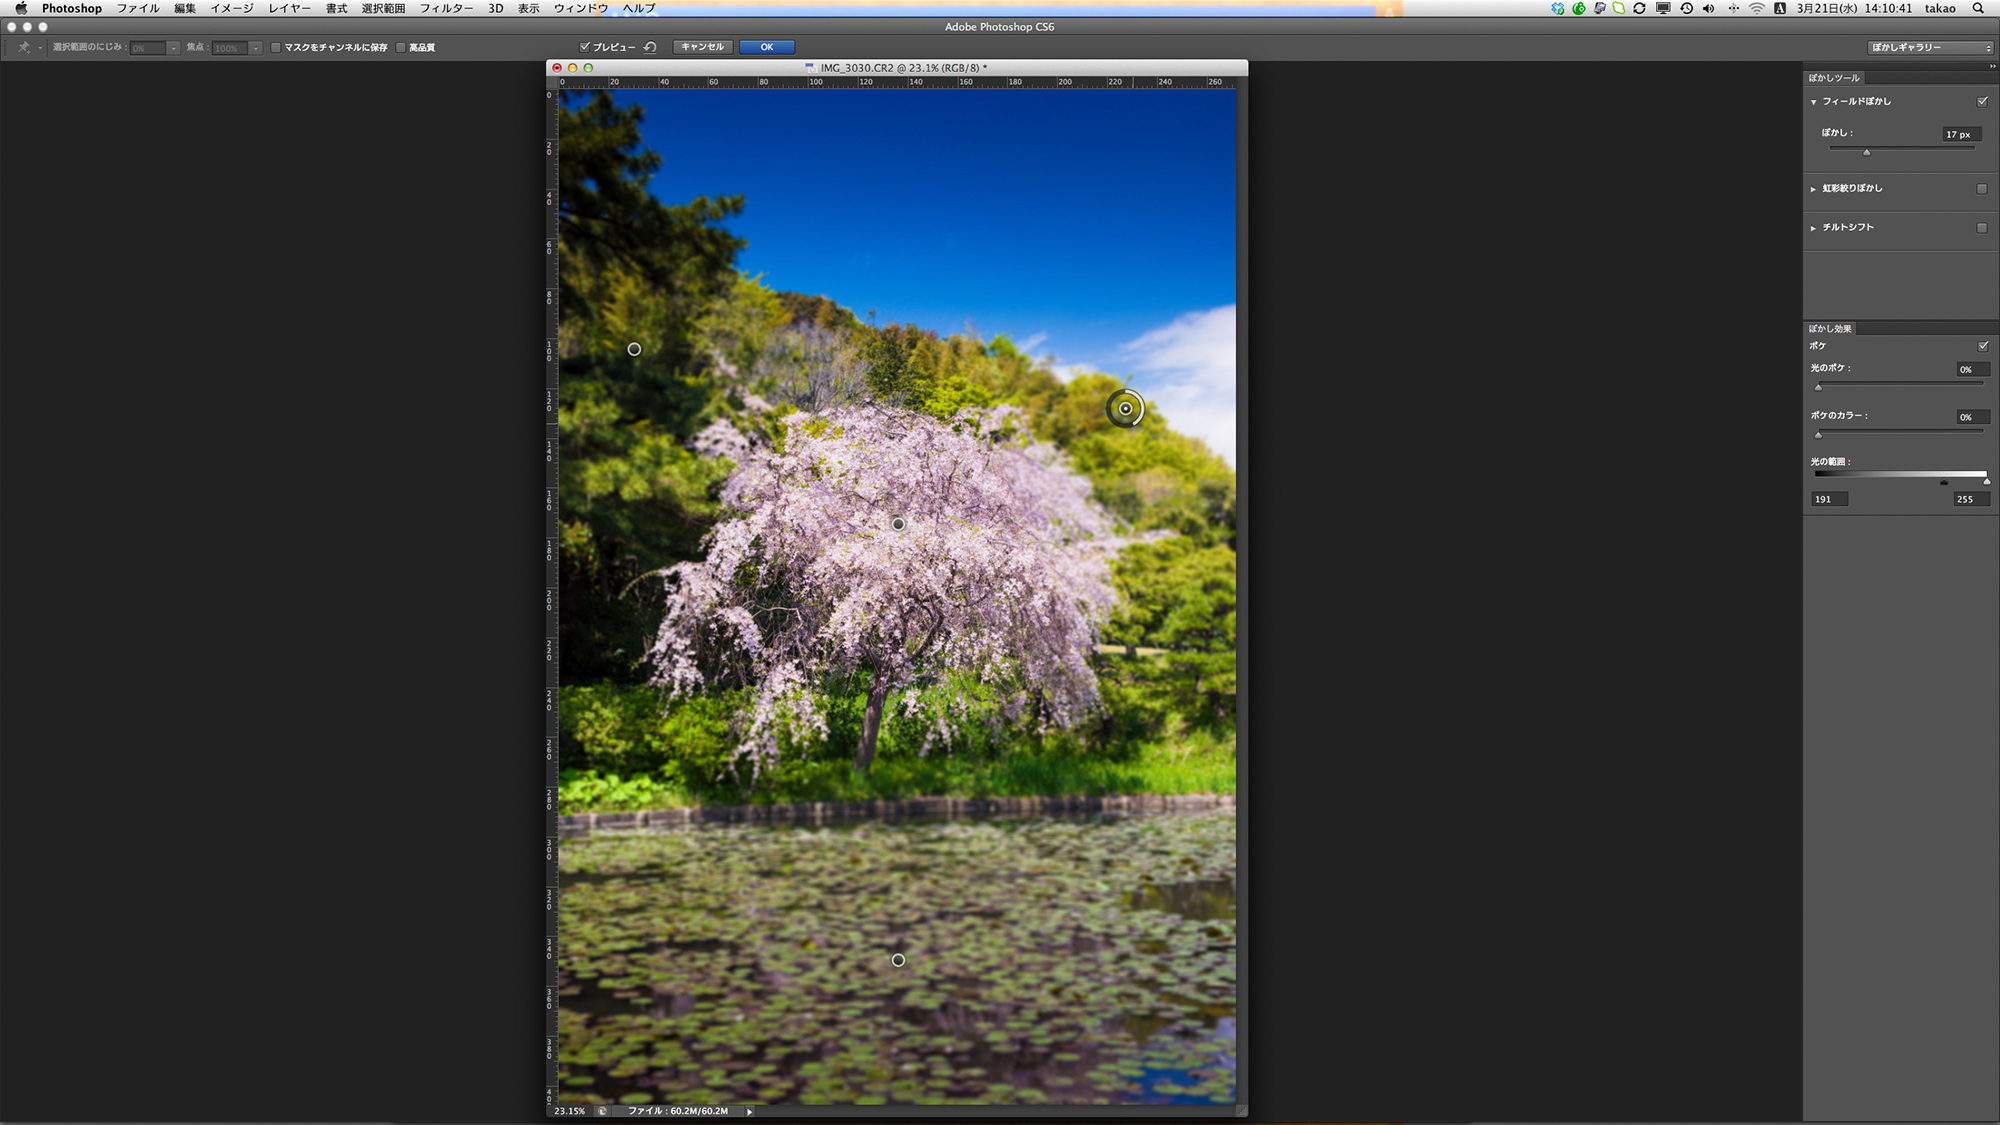Select the blur pin on the pond
This screenshot has width=2000, height=1125.
point(898,960)
